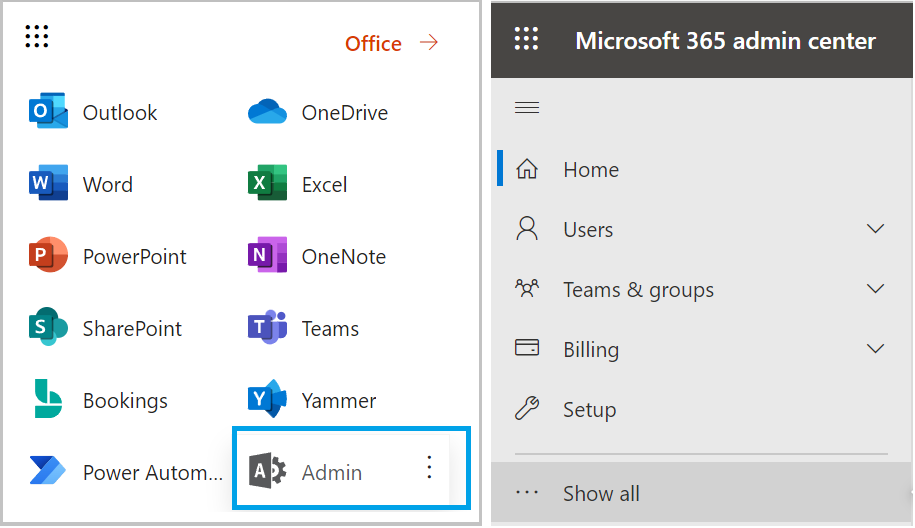Open the OneDrive cloud icon
The height and width of the screenshot is (528, 915).
[267, 112]
